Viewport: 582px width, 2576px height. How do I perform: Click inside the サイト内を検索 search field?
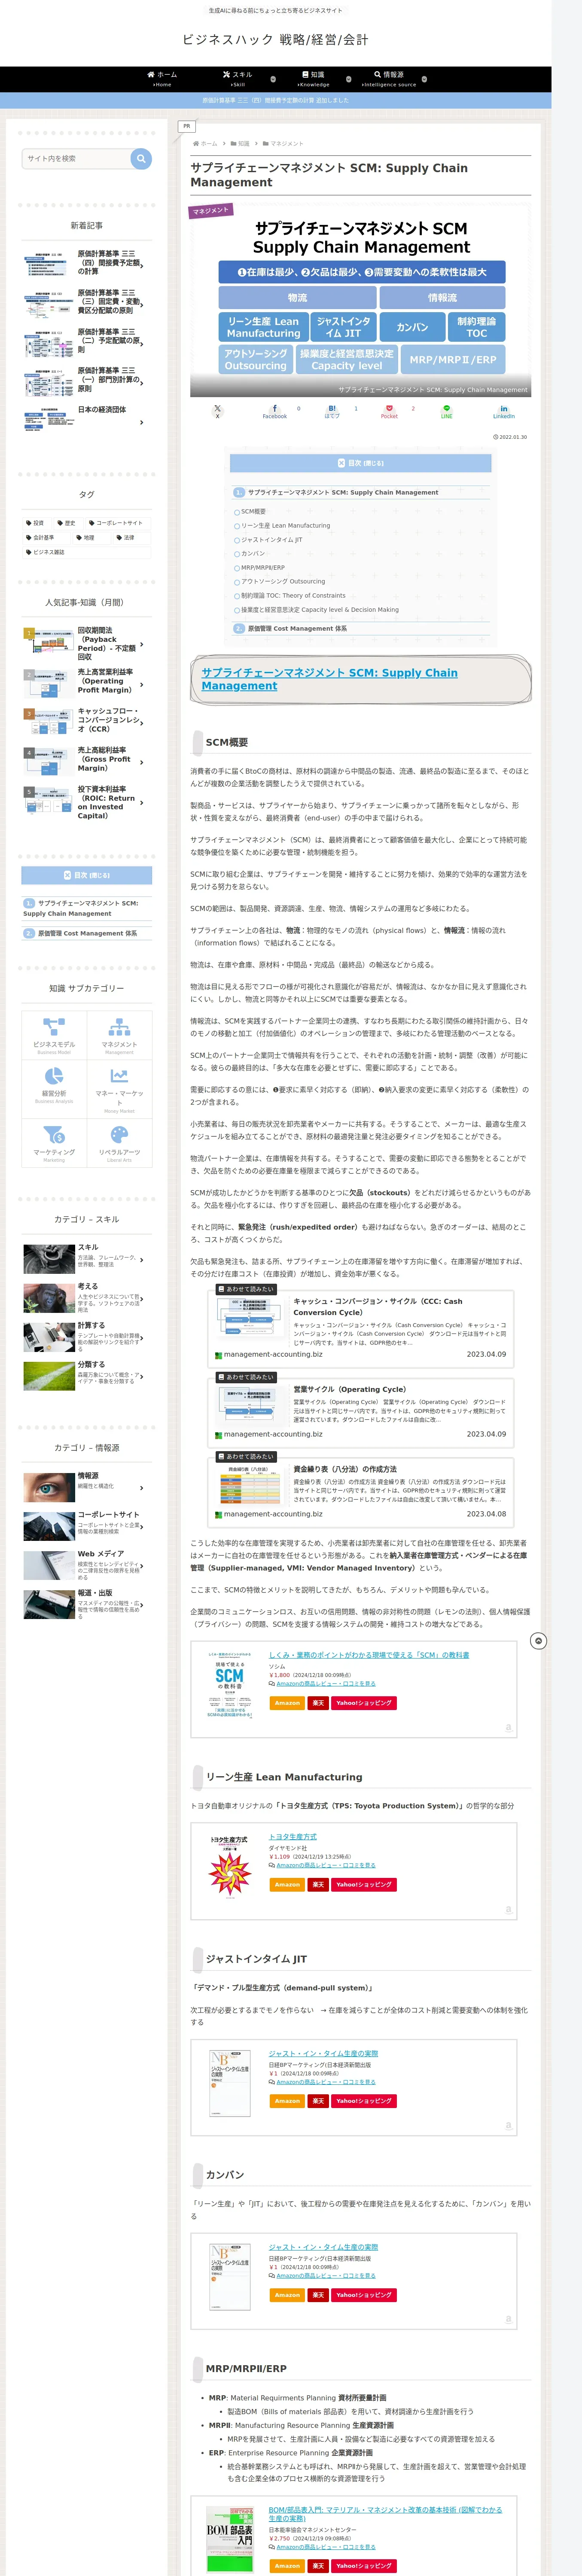76,158
